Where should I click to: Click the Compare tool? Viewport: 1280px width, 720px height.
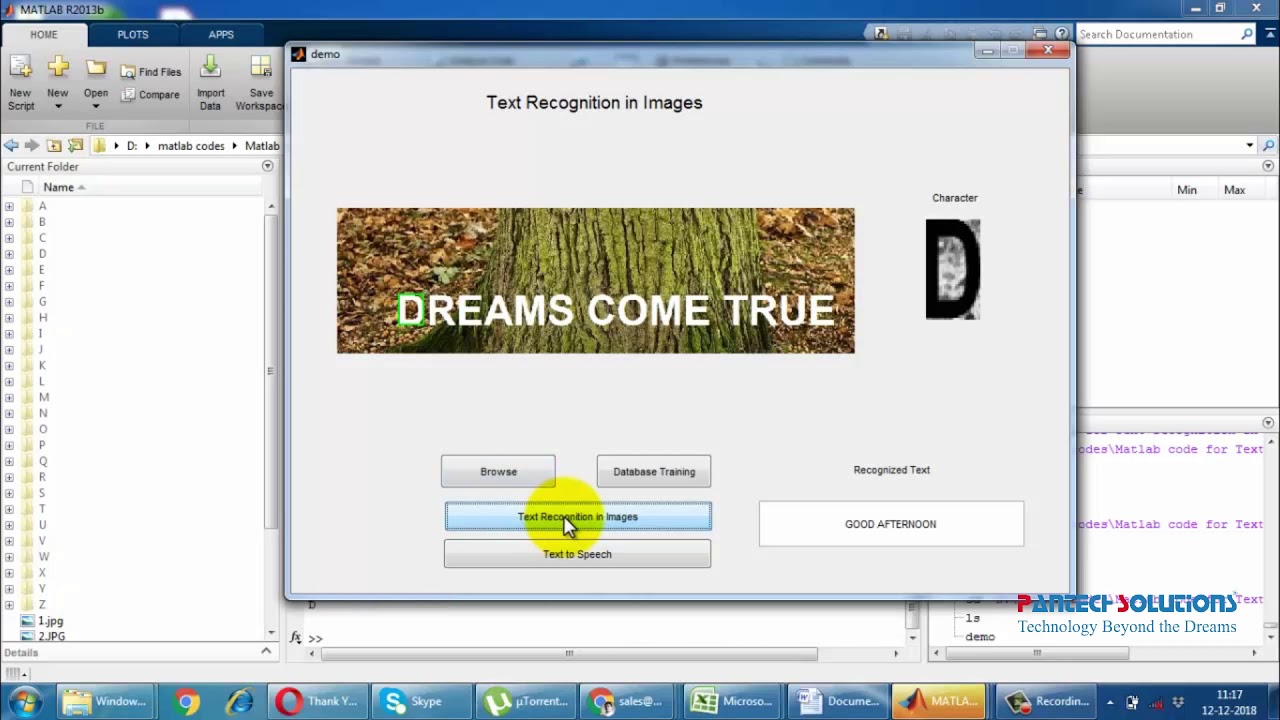(151, 95)
